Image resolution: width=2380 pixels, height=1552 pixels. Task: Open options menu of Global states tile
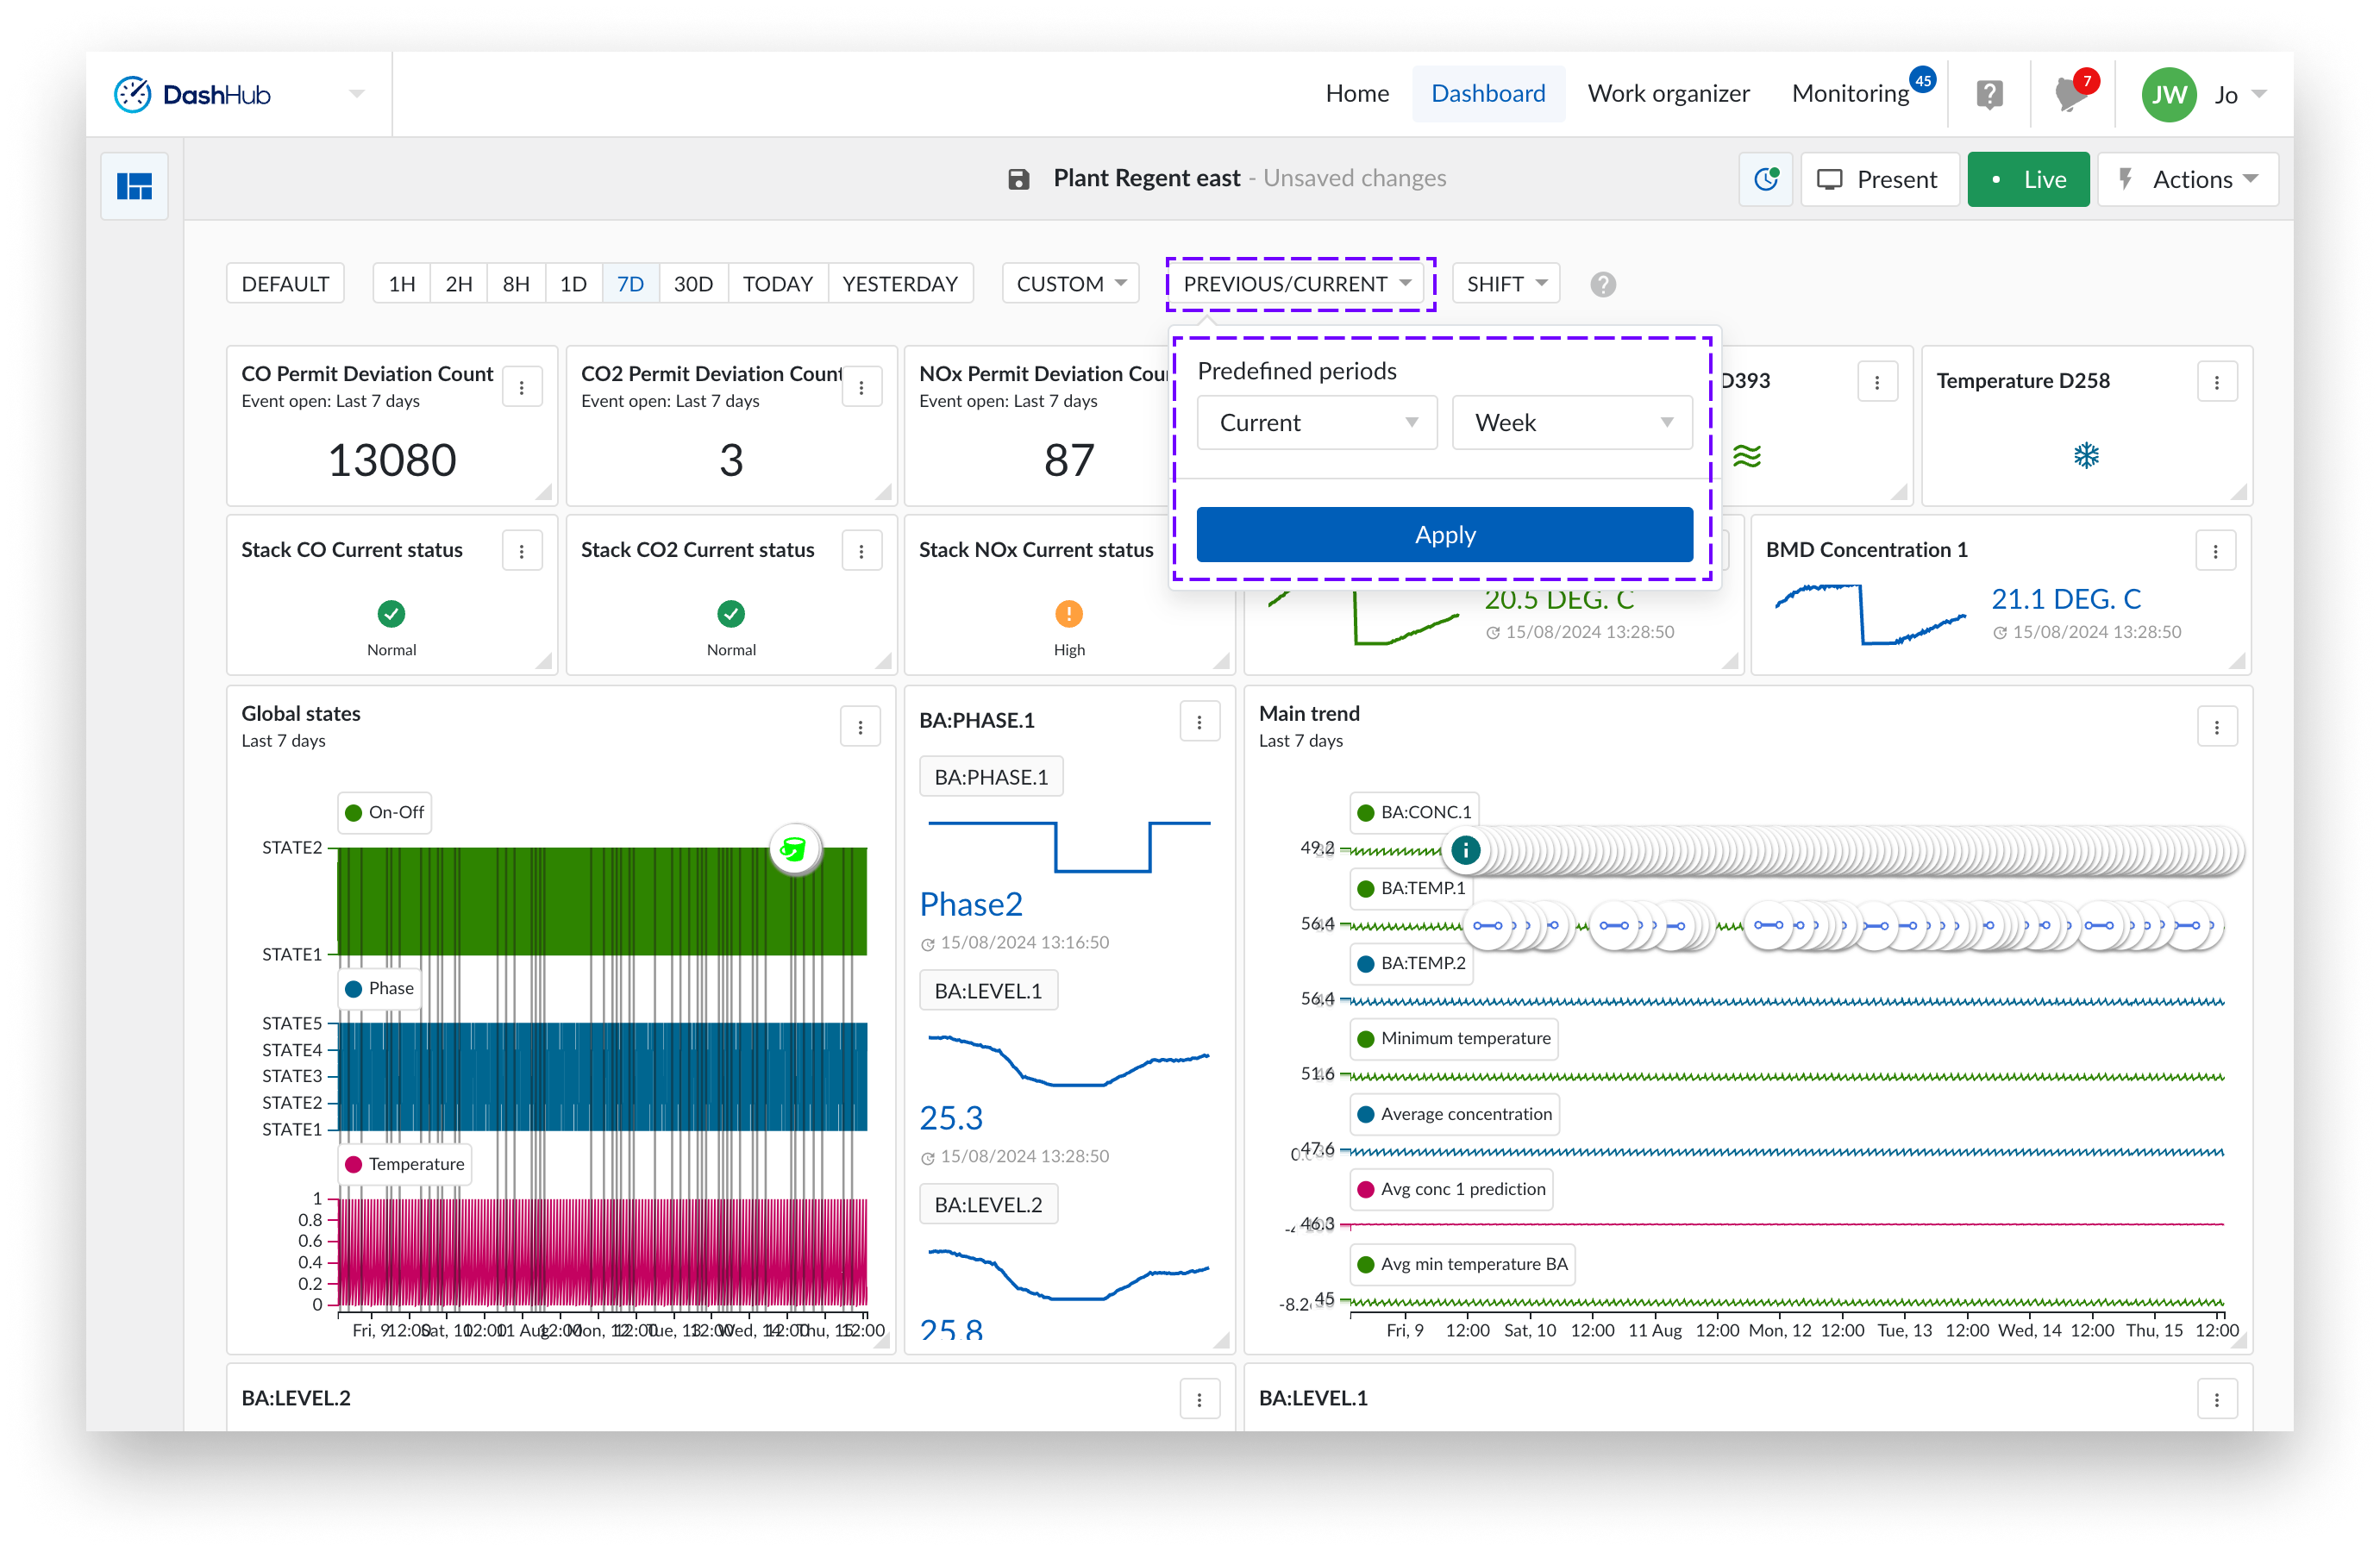point(860,728)
